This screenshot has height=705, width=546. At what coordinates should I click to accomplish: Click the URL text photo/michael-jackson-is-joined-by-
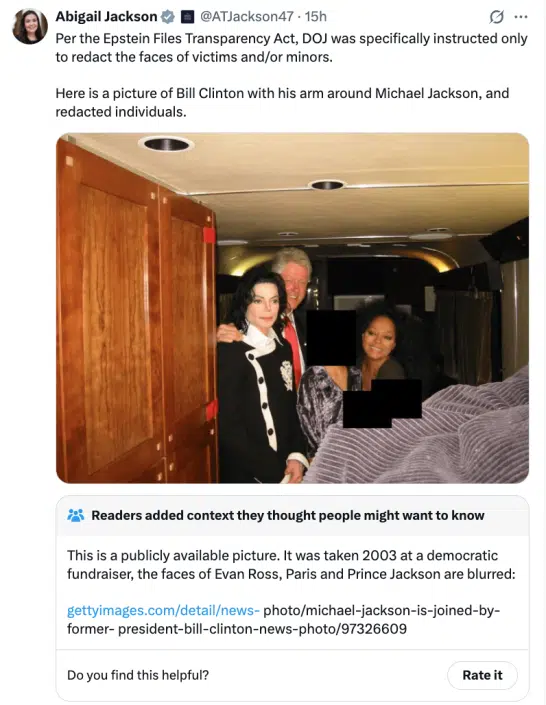[382, 611]
